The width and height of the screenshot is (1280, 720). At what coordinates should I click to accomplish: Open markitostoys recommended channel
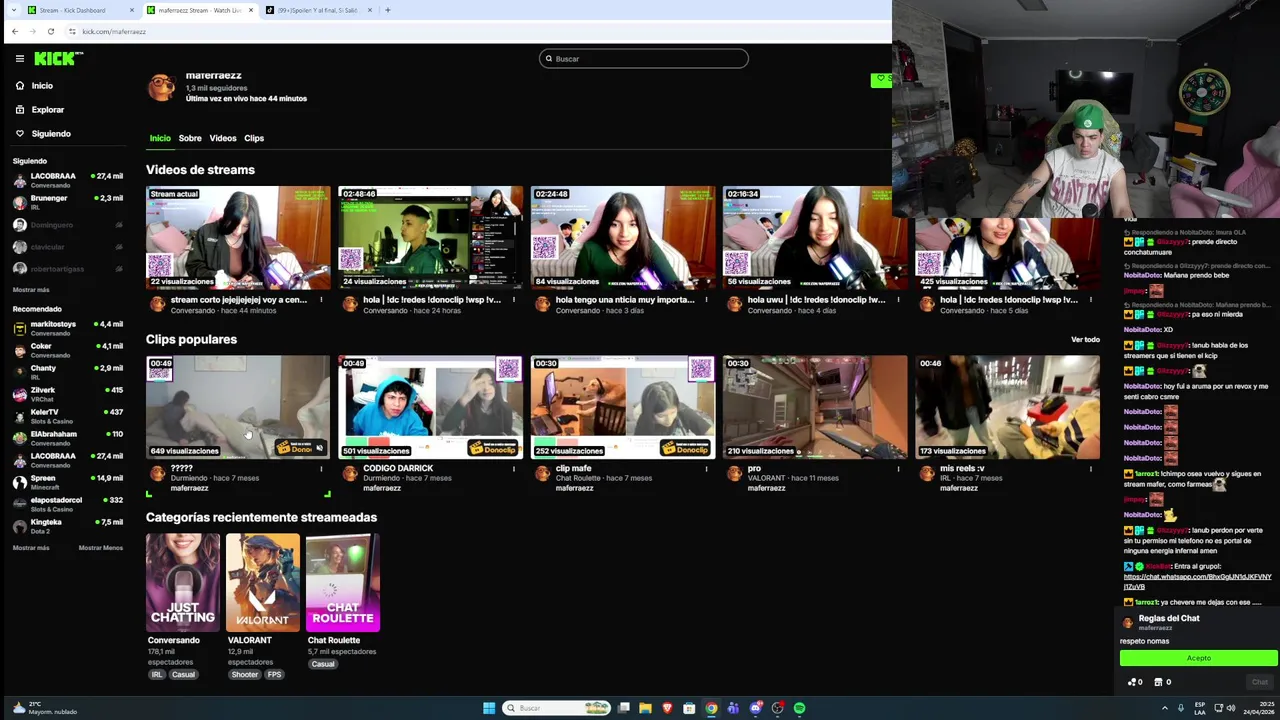point(68,328)
